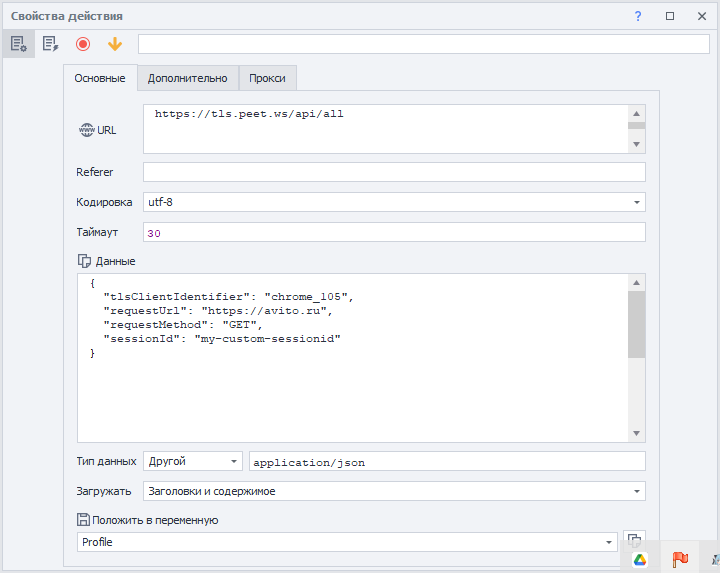Click the edit notes icon in toolbar

click(50, 44)
